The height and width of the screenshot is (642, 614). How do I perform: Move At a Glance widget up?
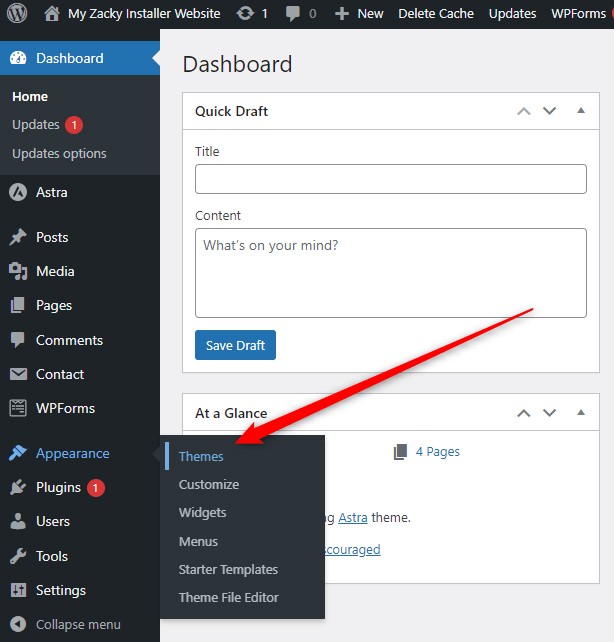(524, 413)
